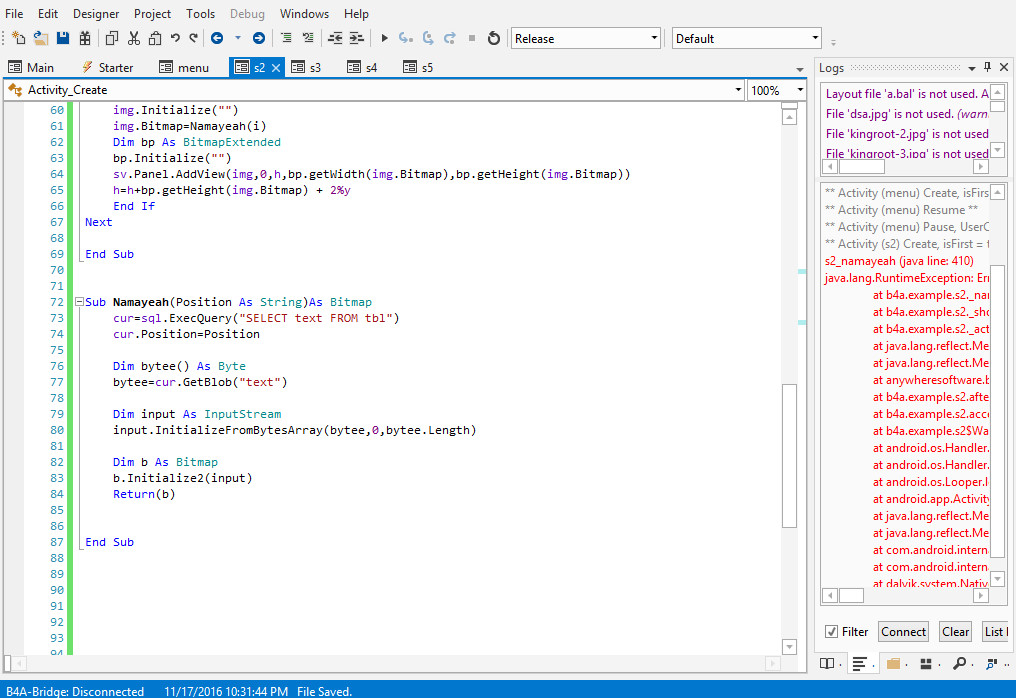Screen dimensions: 1016x698
Task: Click the Run (play) toolbar icon
Action: tap(384, 38)
